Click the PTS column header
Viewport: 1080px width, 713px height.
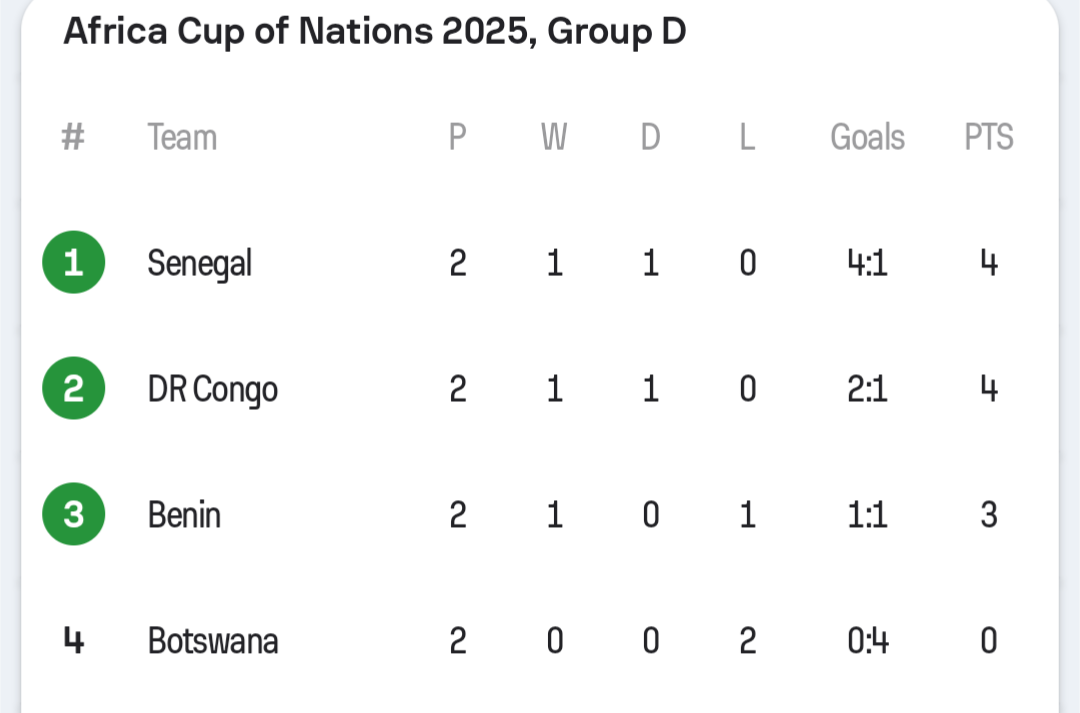pyautogui.click(x=988, y=137)
